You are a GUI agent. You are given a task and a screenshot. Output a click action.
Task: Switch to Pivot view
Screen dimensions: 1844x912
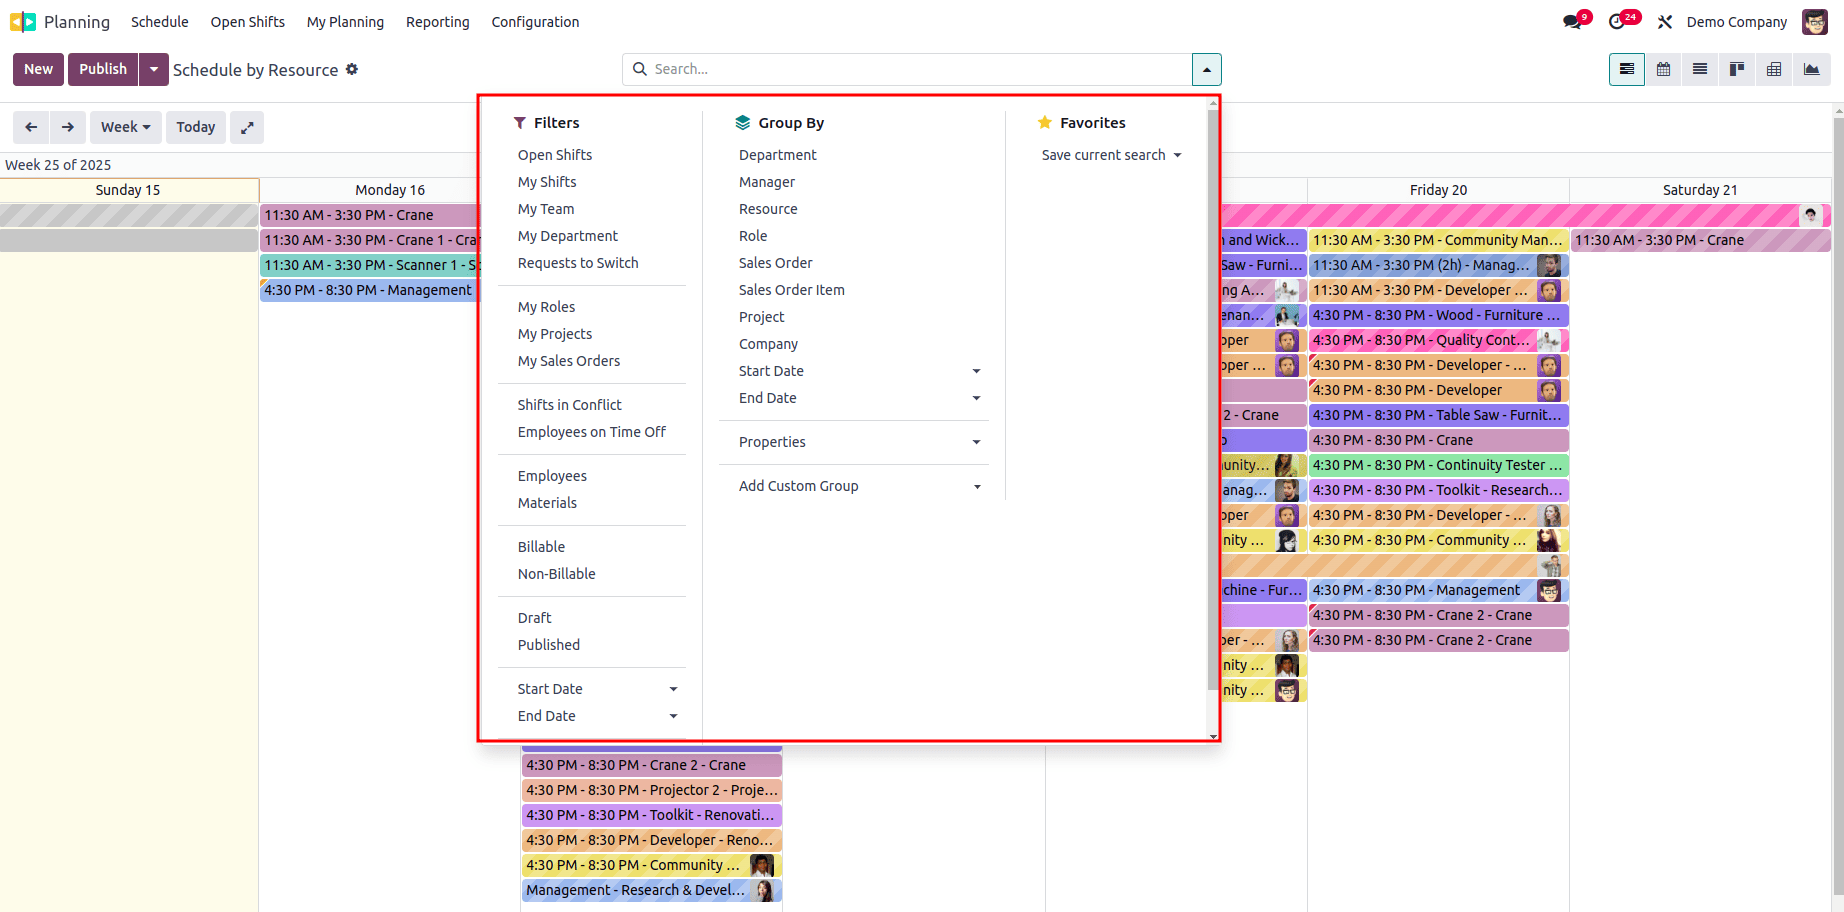click(1774, 69)
